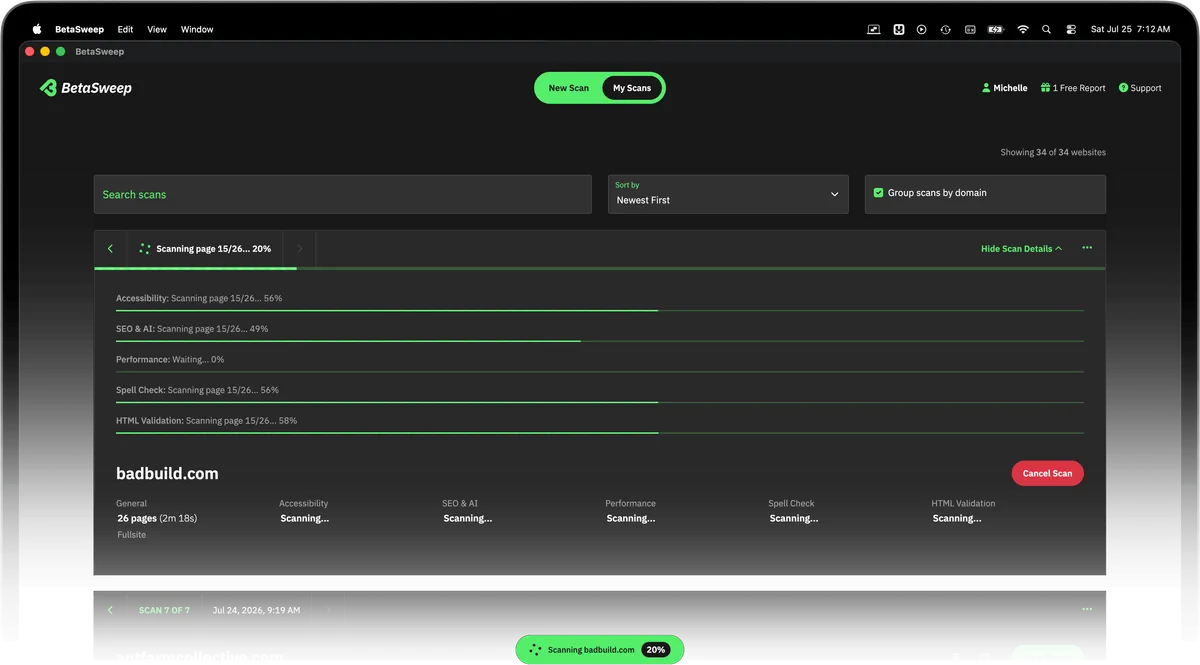
Task: Click Scanning... under SEO & AI column
Action: (468, 519)
